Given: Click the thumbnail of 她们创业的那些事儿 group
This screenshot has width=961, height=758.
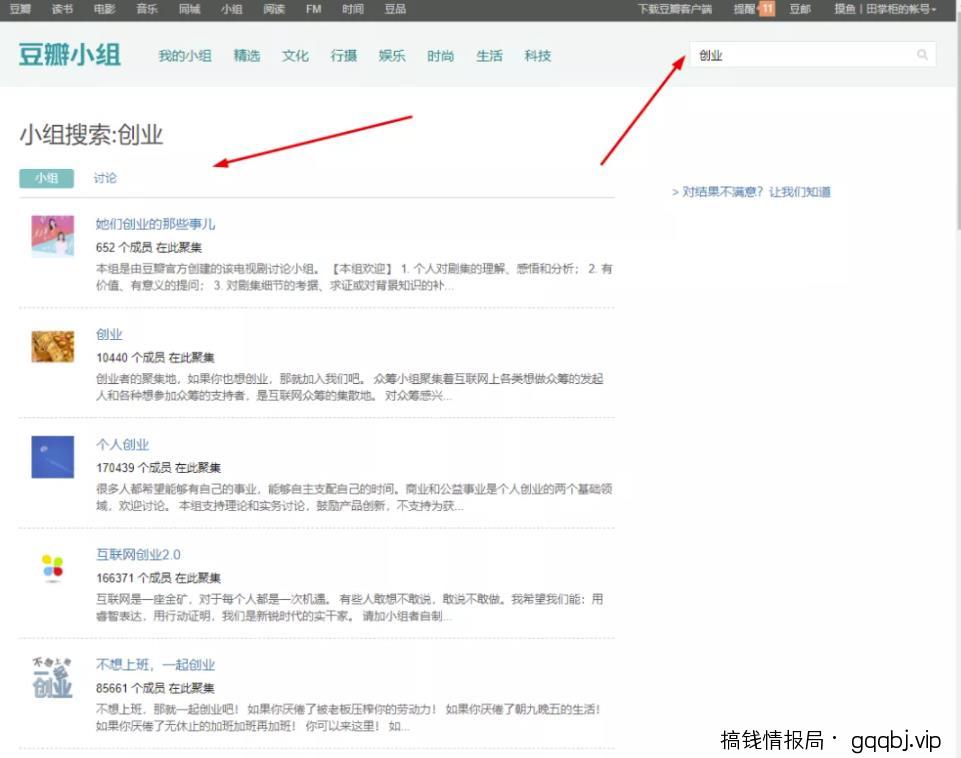Looking at the screenshot, I should (x=51, y=237).
